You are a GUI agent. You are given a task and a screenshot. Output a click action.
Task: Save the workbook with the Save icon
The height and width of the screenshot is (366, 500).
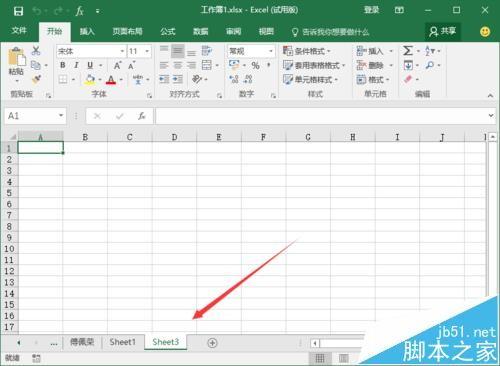coord(18,11)
